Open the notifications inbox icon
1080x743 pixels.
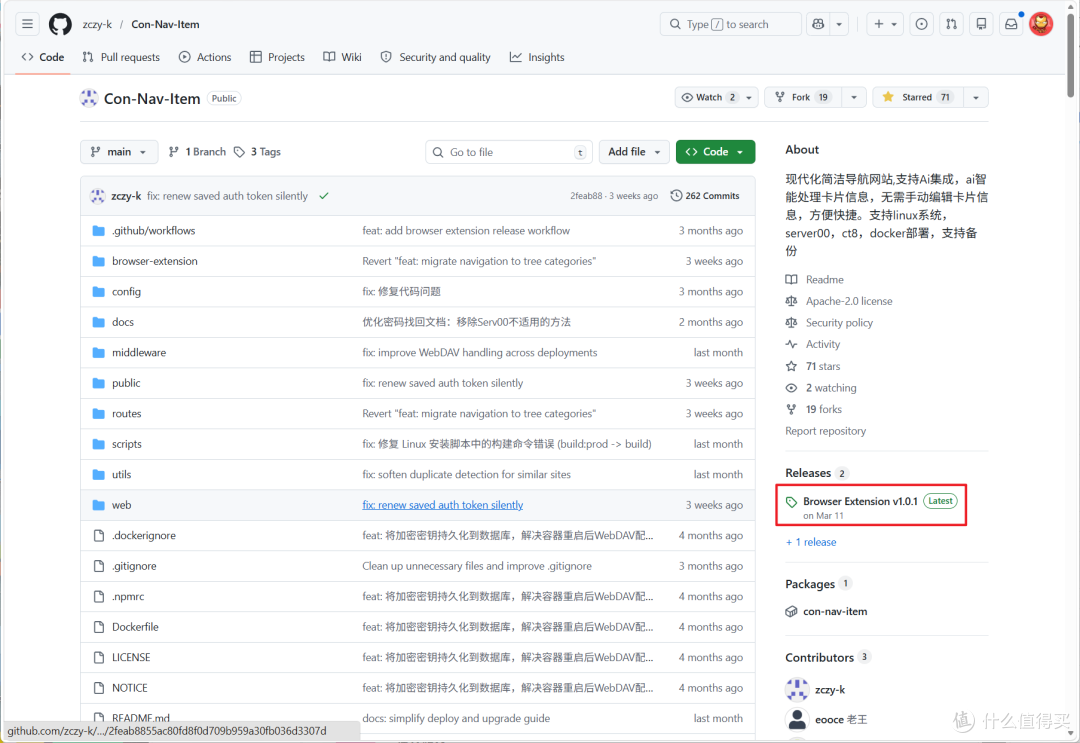tap(1011, 24)
